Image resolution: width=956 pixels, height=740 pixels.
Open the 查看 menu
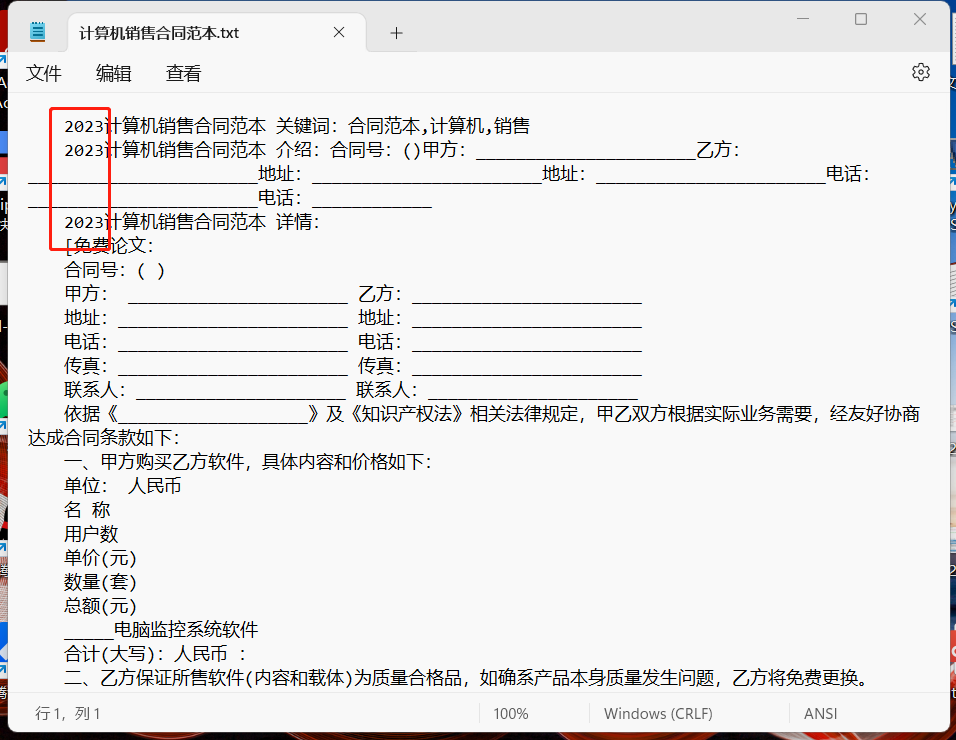click(182, 73)
